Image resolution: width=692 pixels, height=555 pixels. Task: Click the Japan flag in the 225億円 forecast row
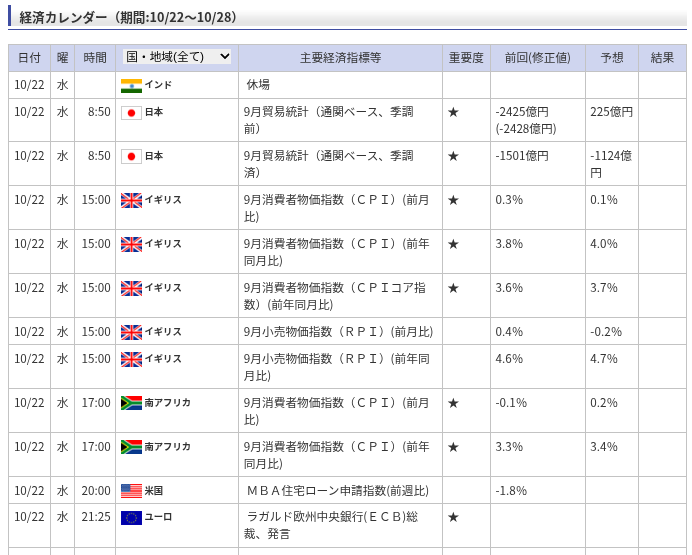click(131, 113)
